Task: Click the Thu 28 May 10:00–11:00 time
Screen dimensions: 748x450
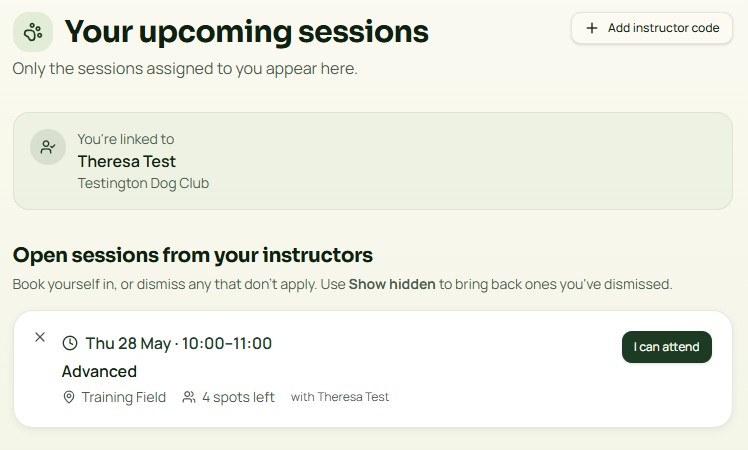Action: click(x=178, y=343)
